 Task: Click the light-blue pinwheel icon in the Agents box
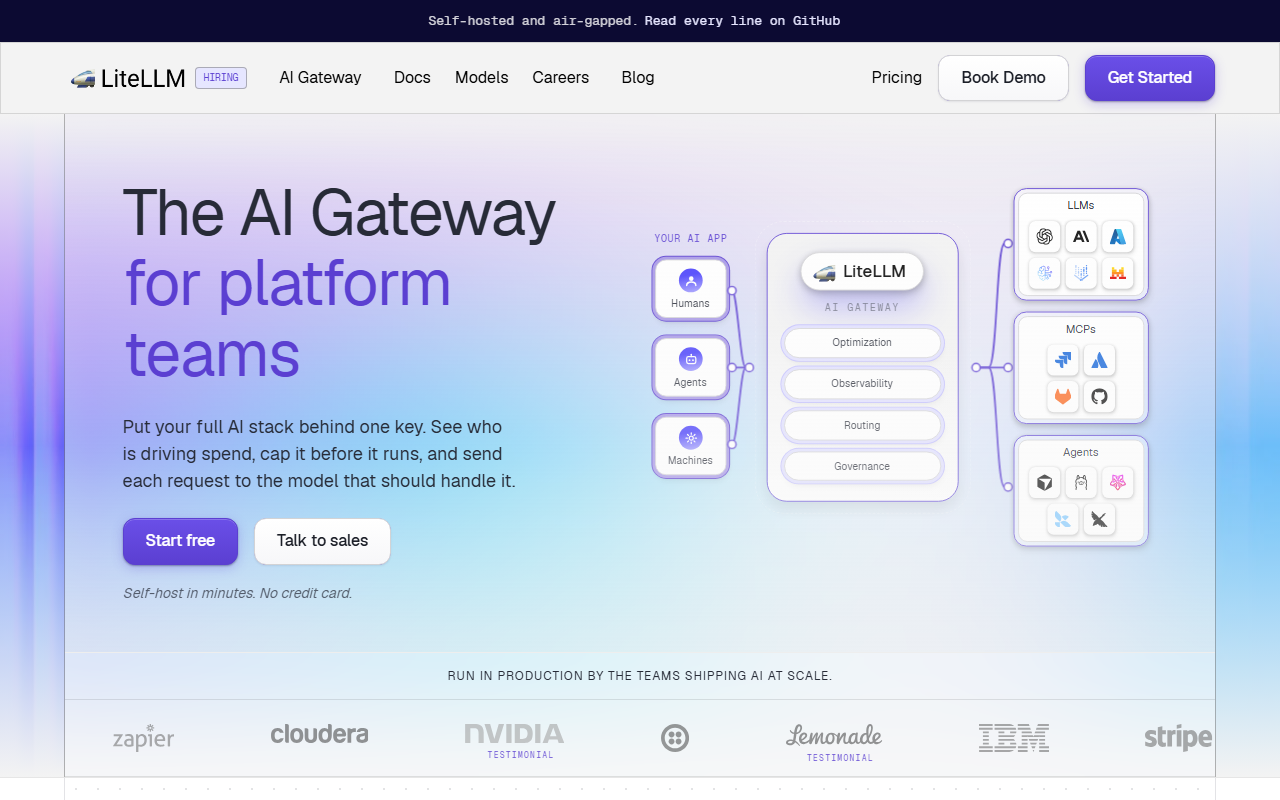[x=1063, y=520]
